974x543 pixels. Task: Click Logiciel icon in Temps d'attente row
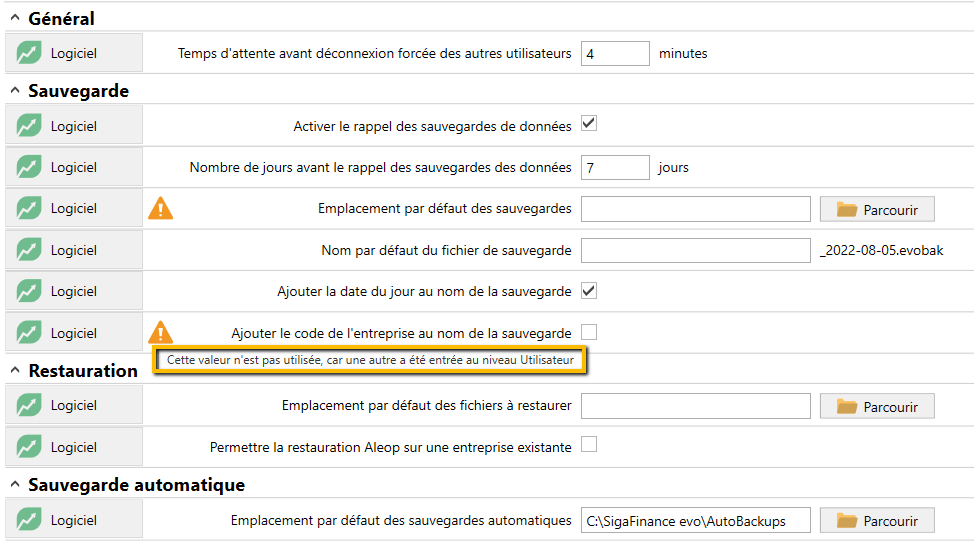click(29, 53)
